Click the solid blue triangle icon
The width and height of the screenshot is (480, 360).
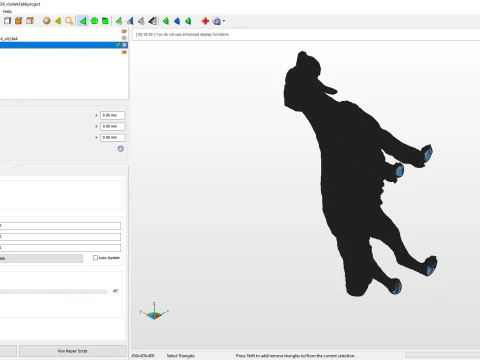click(177, 21)
